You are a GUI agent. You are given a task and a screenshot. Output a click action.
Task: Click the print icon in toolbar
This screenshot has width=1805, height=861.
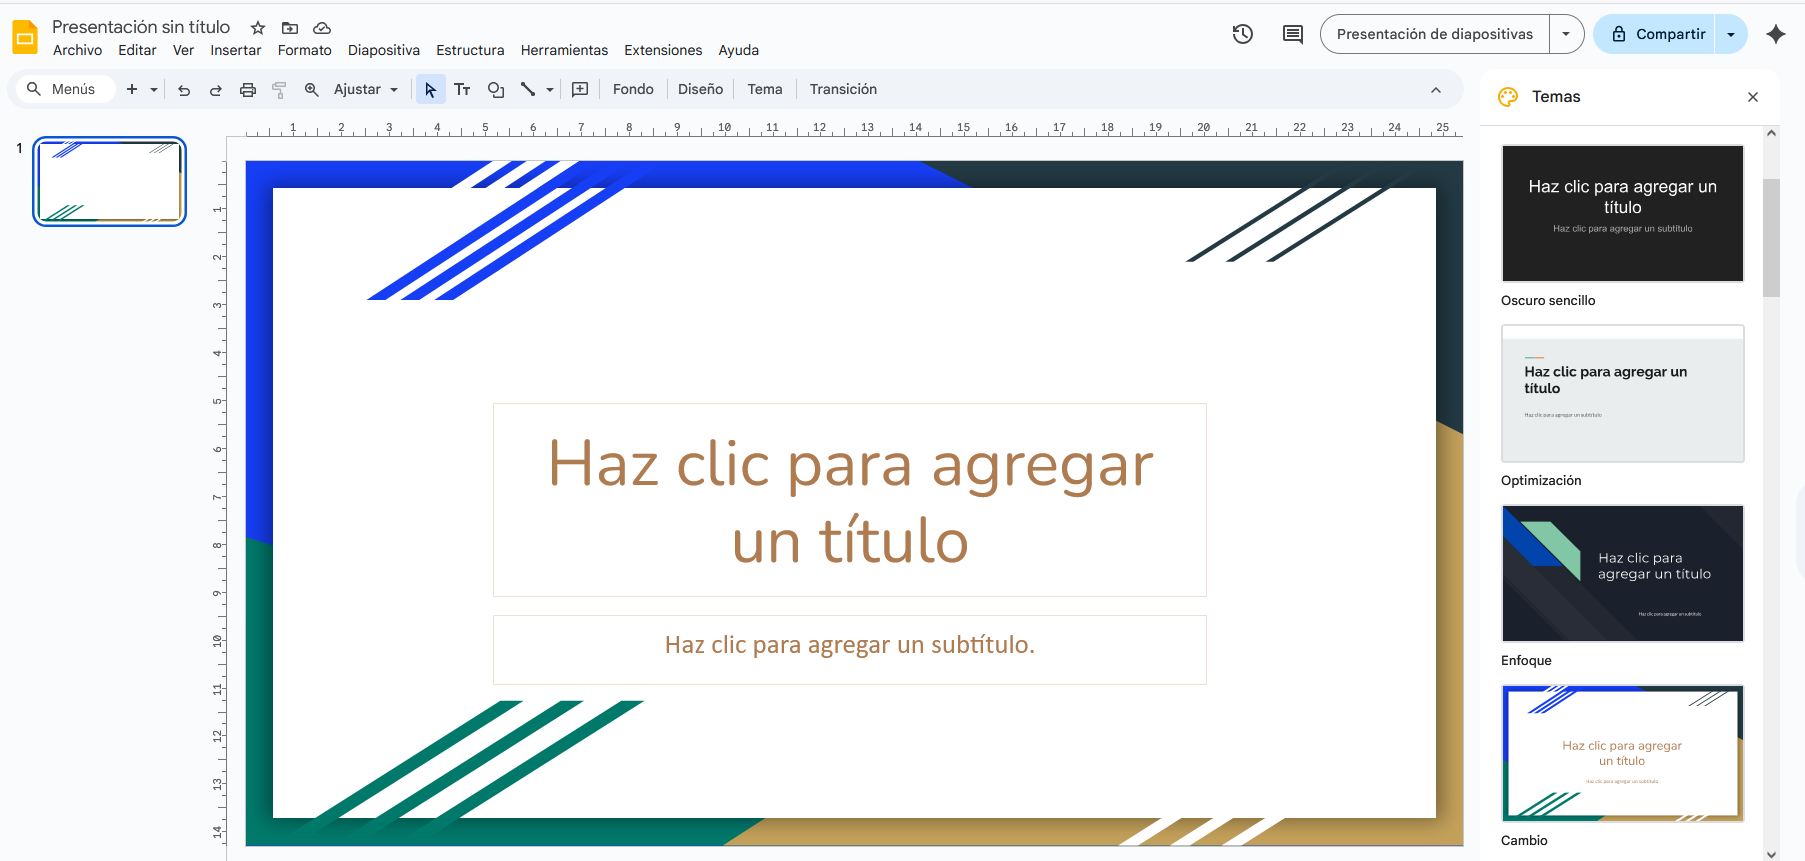248,90
